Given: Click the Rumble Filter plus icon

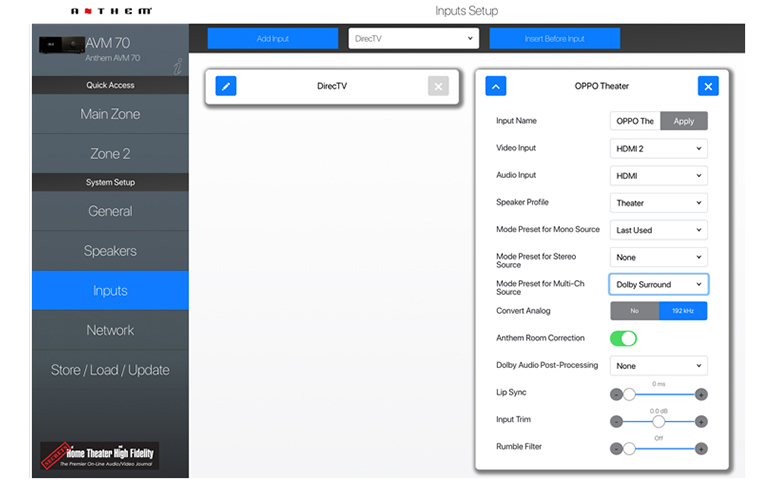Looking at the screenshot, I should (701, 448).
